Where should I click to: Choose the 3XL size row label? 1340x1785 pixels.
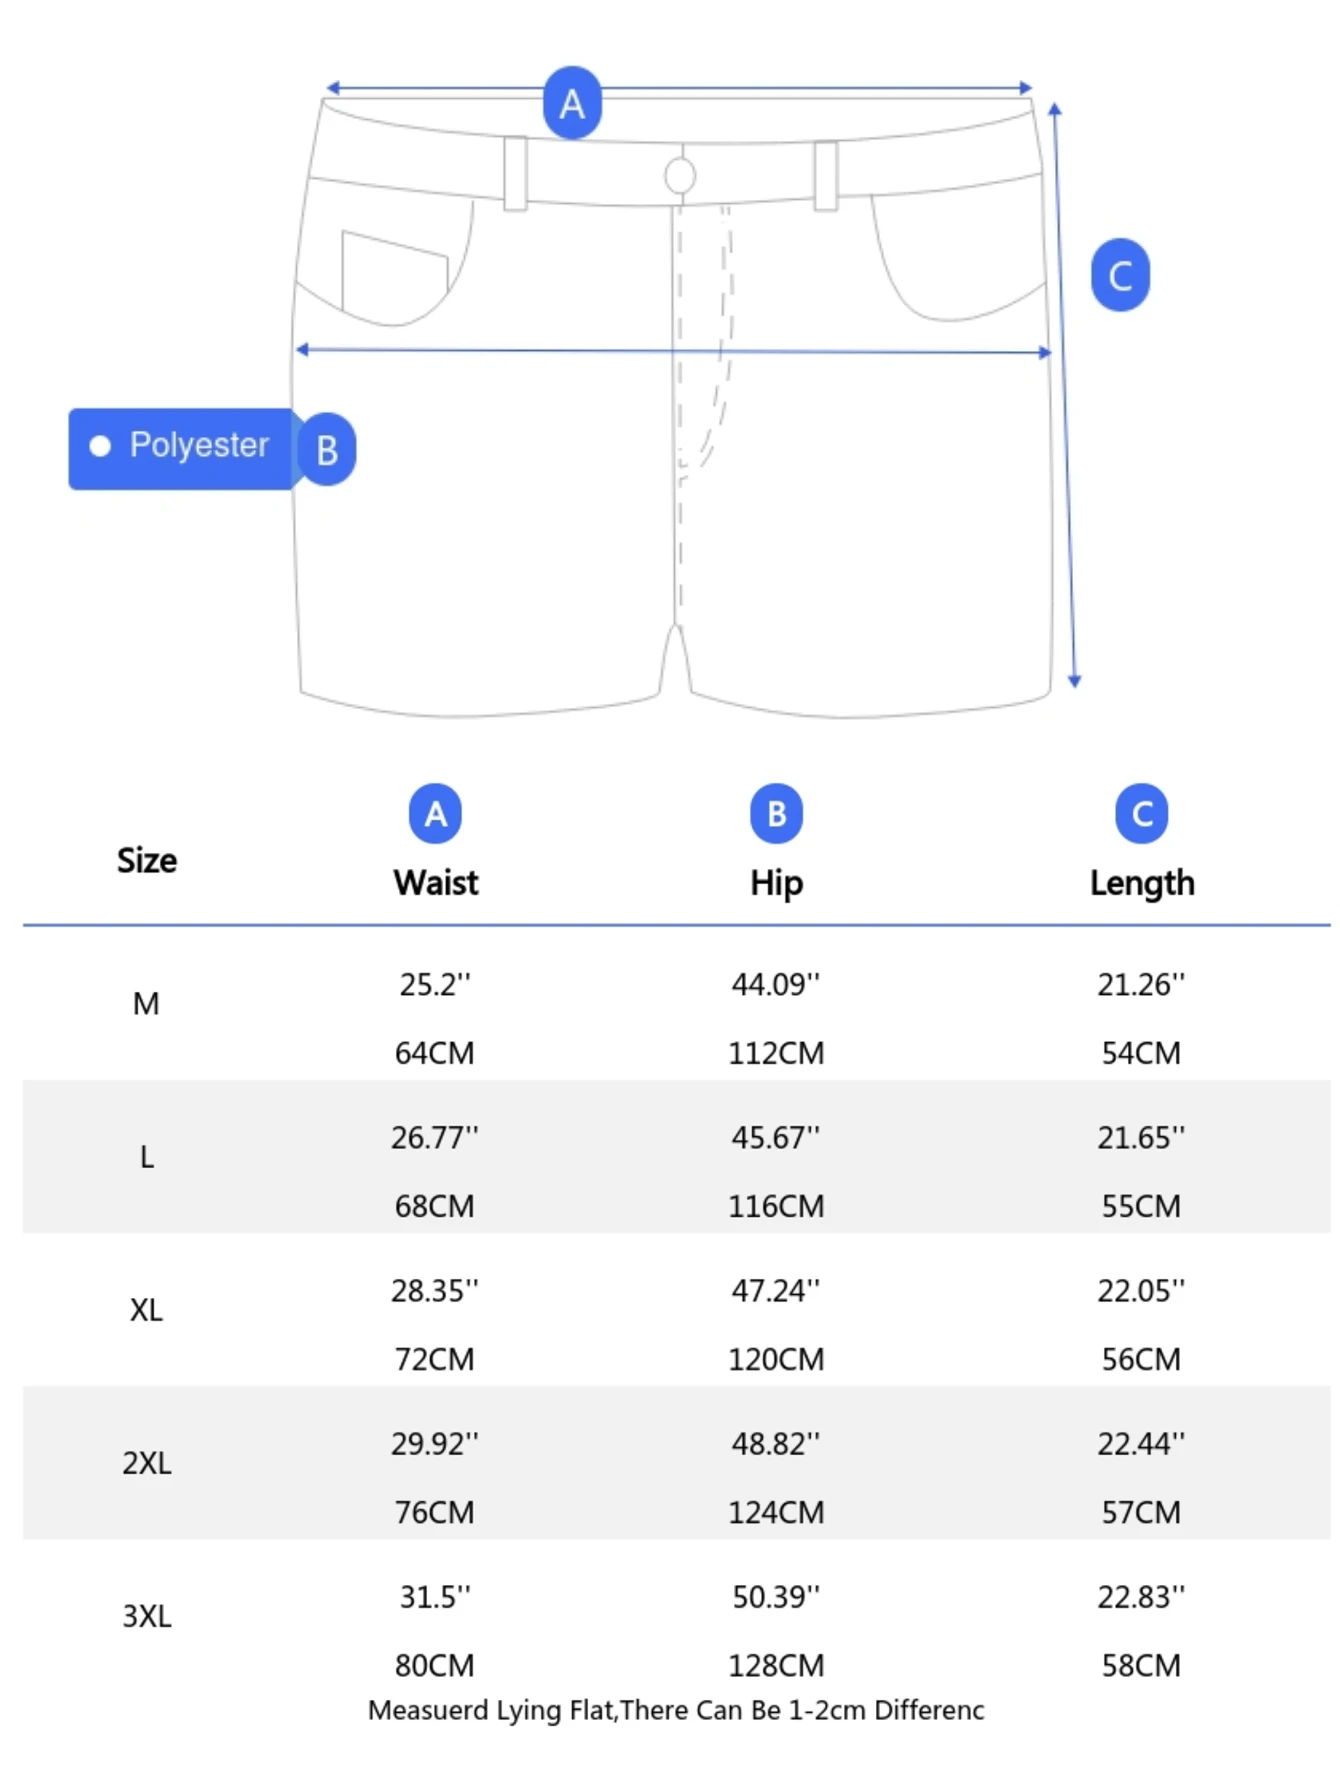coord(147,1616)
